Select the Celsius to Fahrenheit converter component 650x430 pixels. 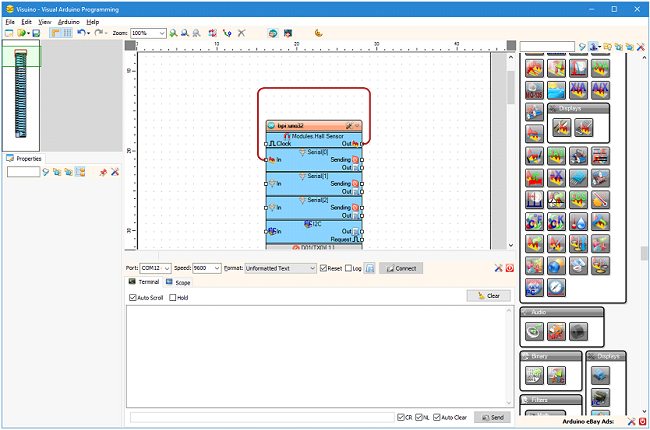pyautogui.click(x=534, y=222)
